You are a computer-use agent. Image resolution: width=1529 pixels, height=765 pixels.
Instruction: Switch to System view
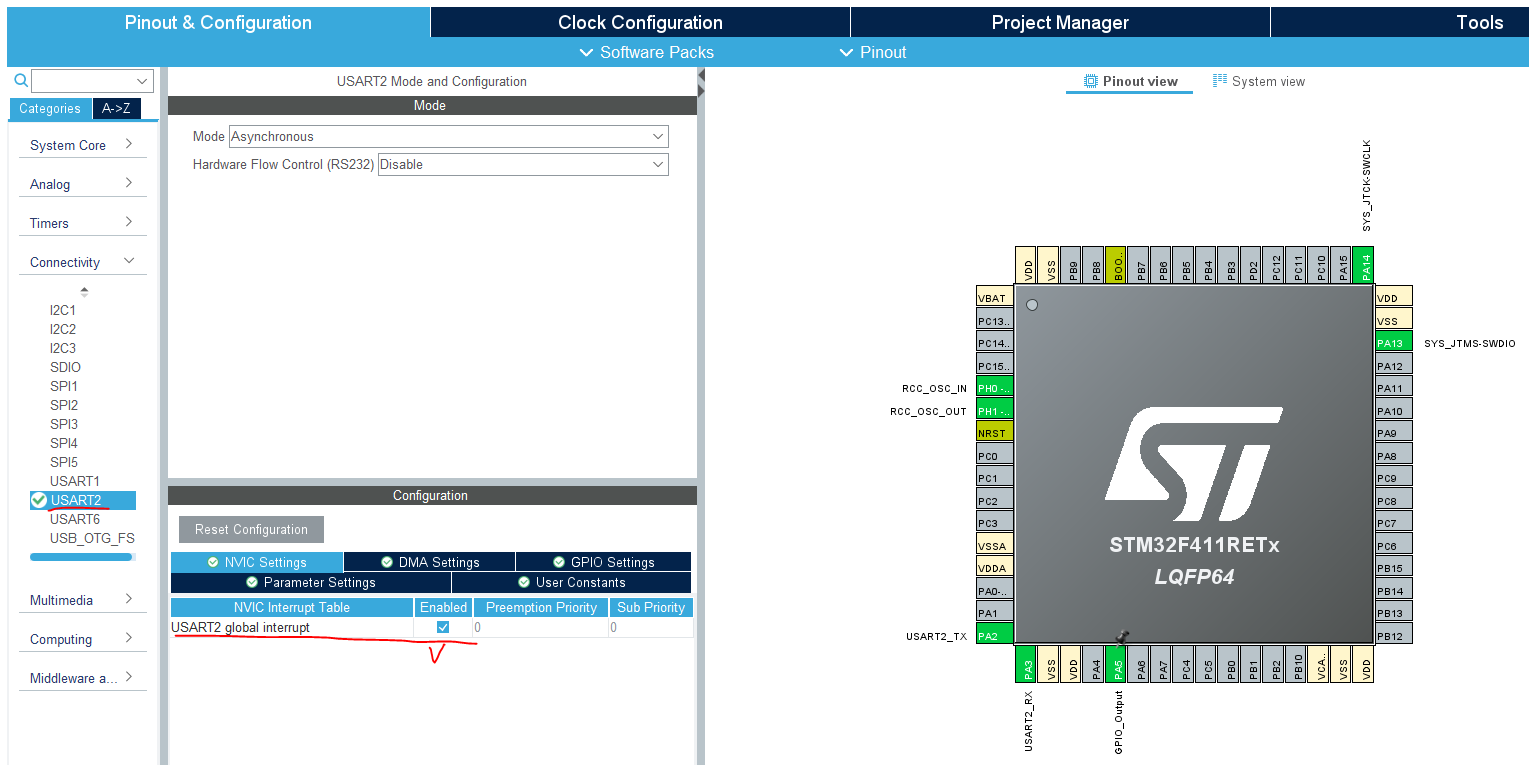coord(1259,81)
